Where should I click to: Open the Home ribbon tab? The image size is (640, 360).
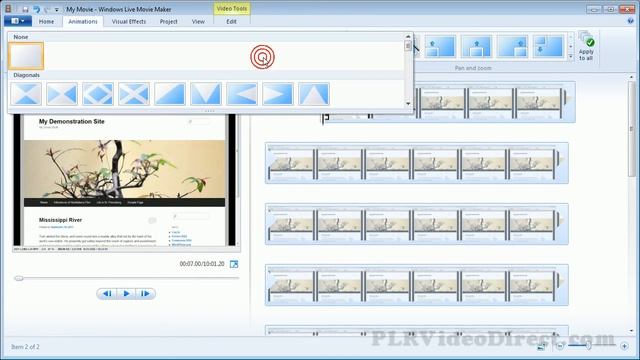pyautogui.click(x=46, y=22)
